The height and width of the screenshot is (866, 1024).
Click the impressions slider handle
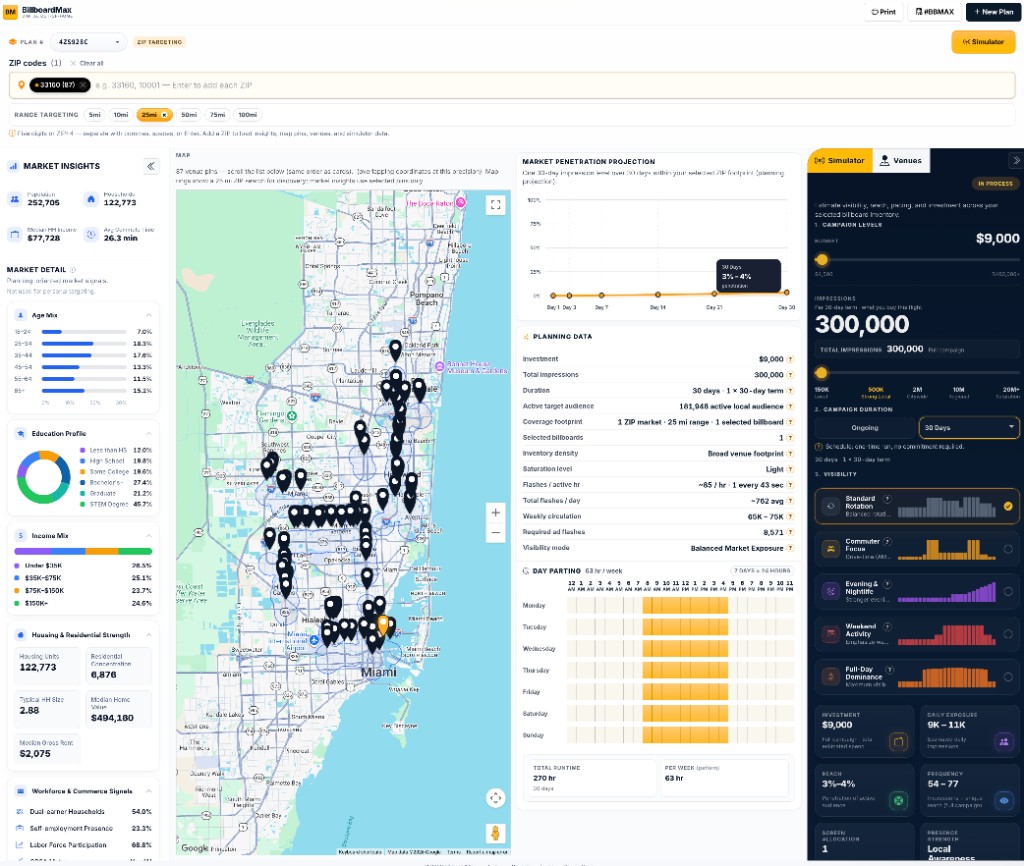coord(822,373)
